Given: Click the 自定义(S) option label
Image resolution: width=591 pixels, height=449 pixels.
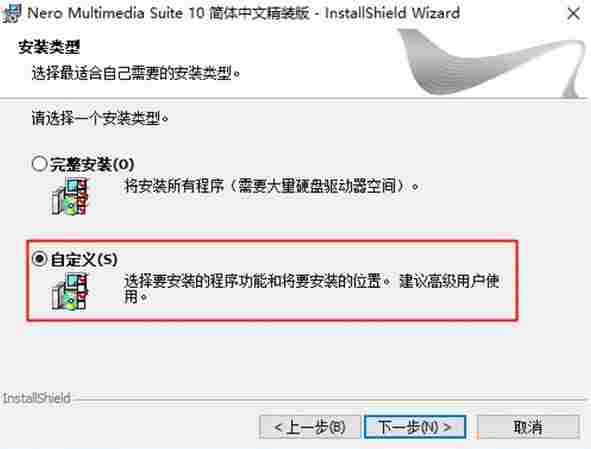Looking at the screenshot, I should (x=84, y=259).
